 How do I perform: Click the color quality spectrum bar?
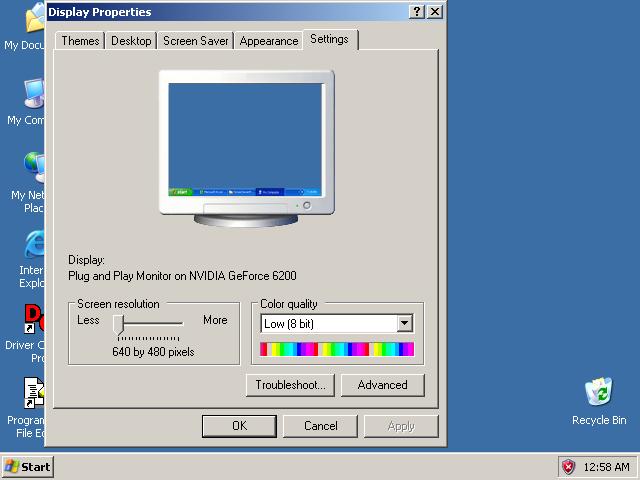tap(337, 349)
